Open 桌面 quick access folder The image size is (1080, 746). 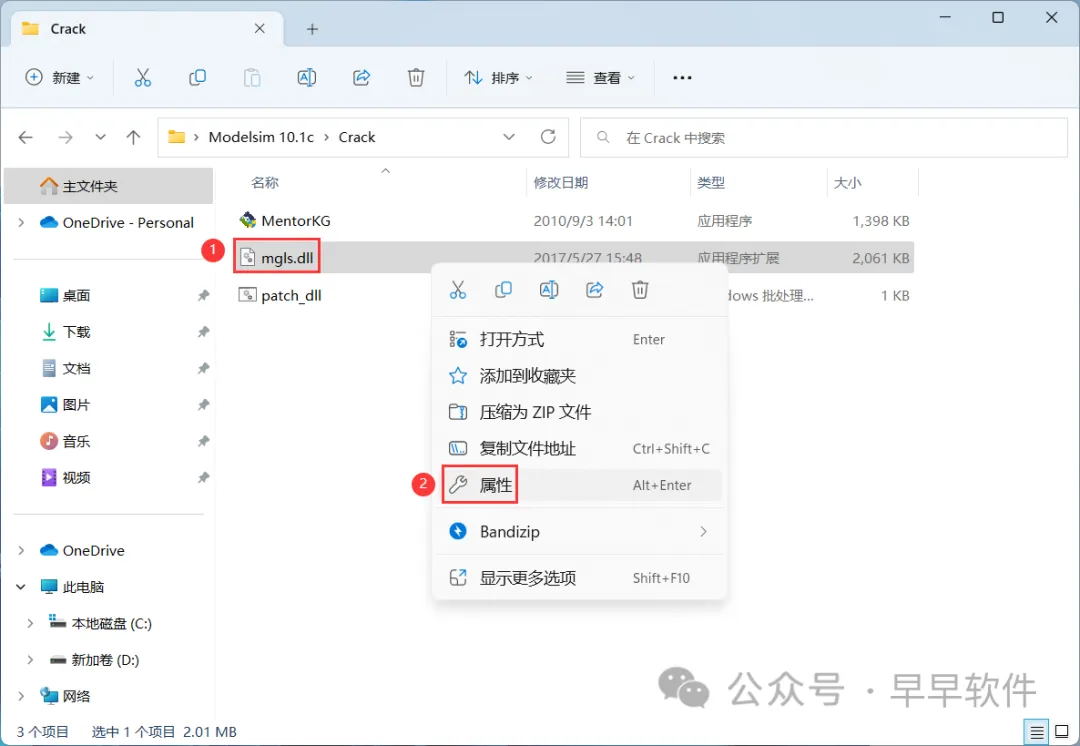[65, 296]
